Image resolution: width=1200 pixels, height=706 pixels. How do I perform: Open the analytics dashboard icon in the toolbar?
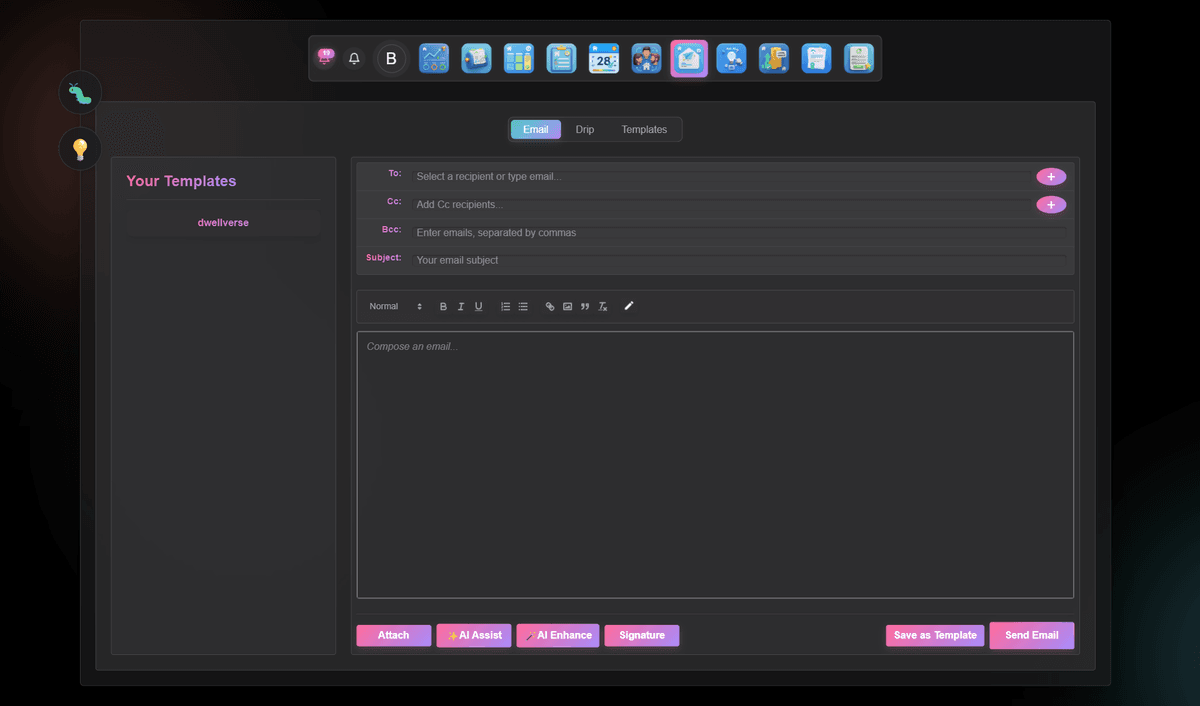[x=434, y=58]
